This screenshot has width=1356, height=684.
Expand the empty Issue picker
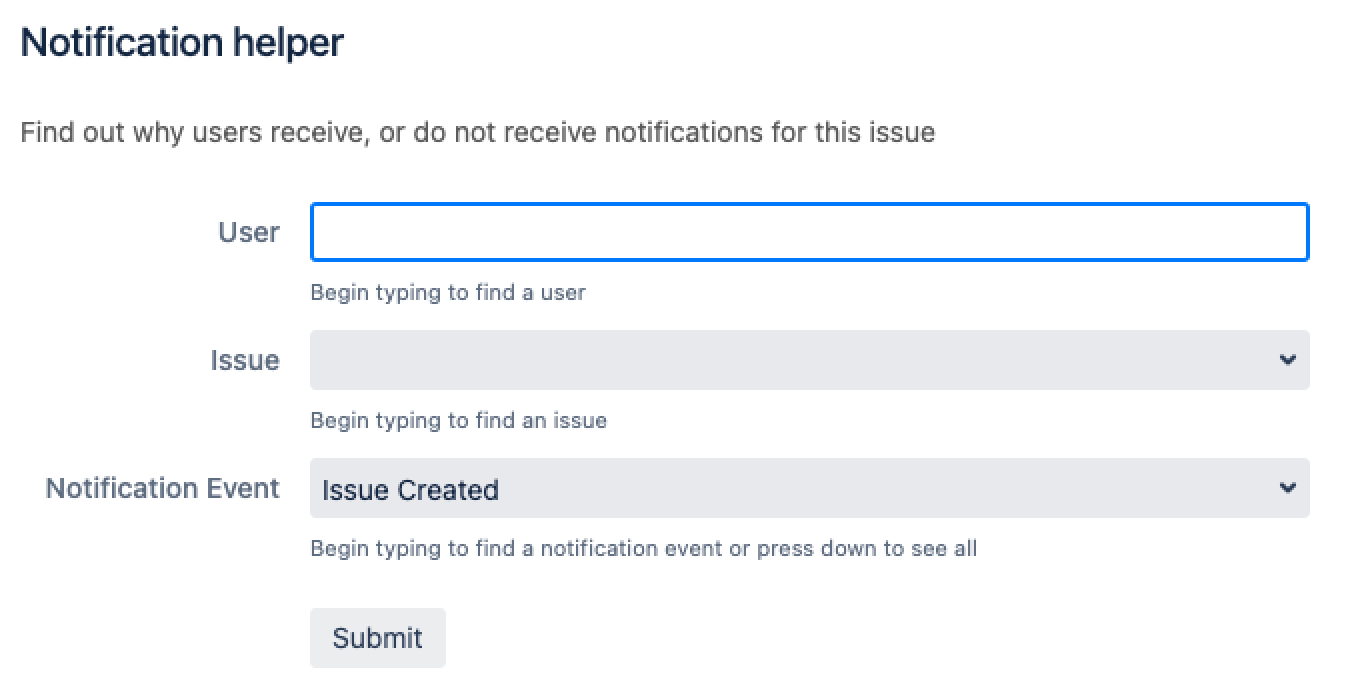(x=790, y=360)
